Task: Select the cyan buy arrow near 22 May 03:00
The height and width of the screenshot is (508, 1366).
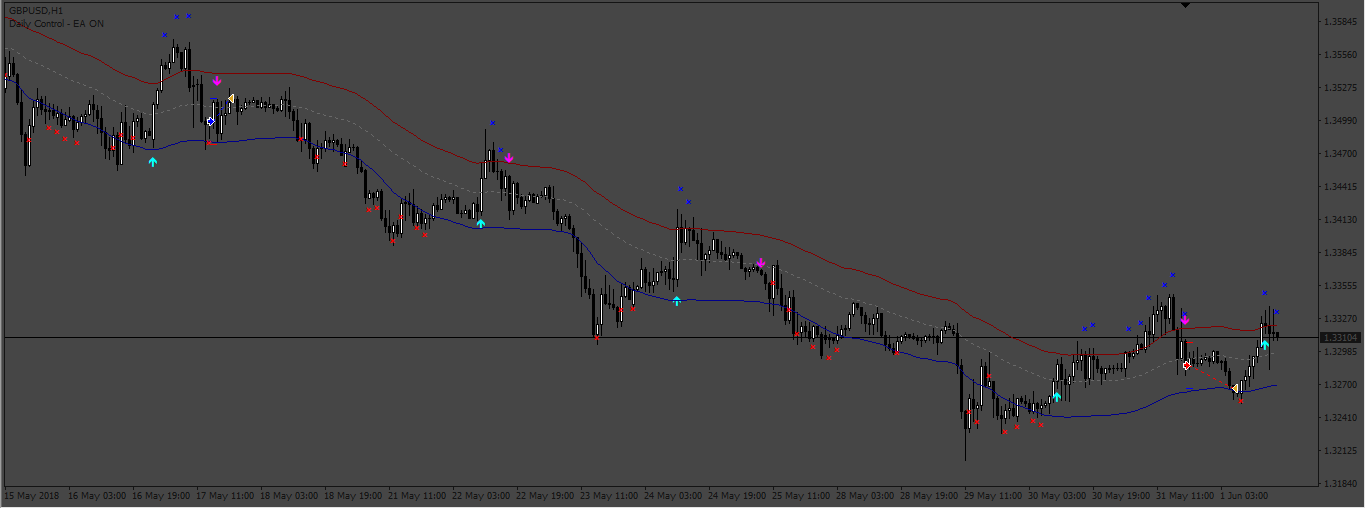Action: [481, 223]
